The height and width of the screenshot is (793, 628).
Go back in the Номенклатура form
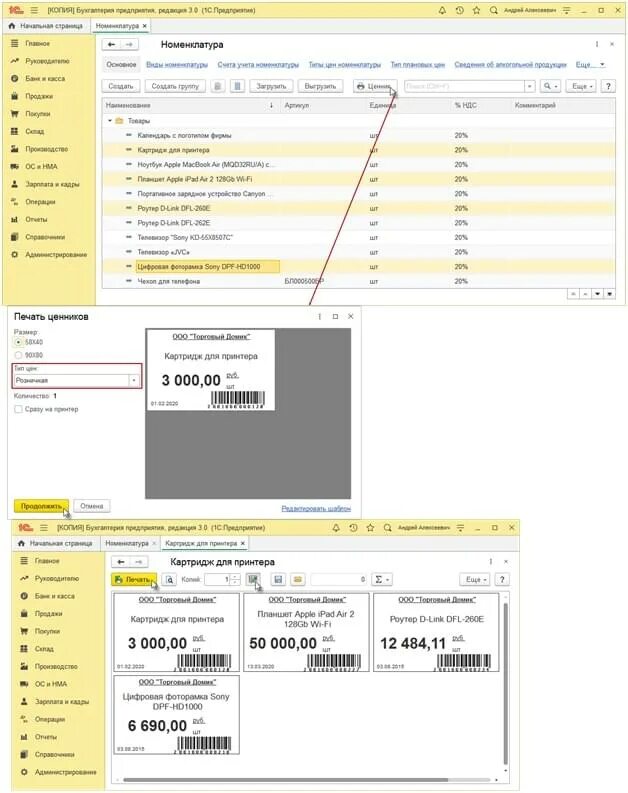(x=112, y=45)
